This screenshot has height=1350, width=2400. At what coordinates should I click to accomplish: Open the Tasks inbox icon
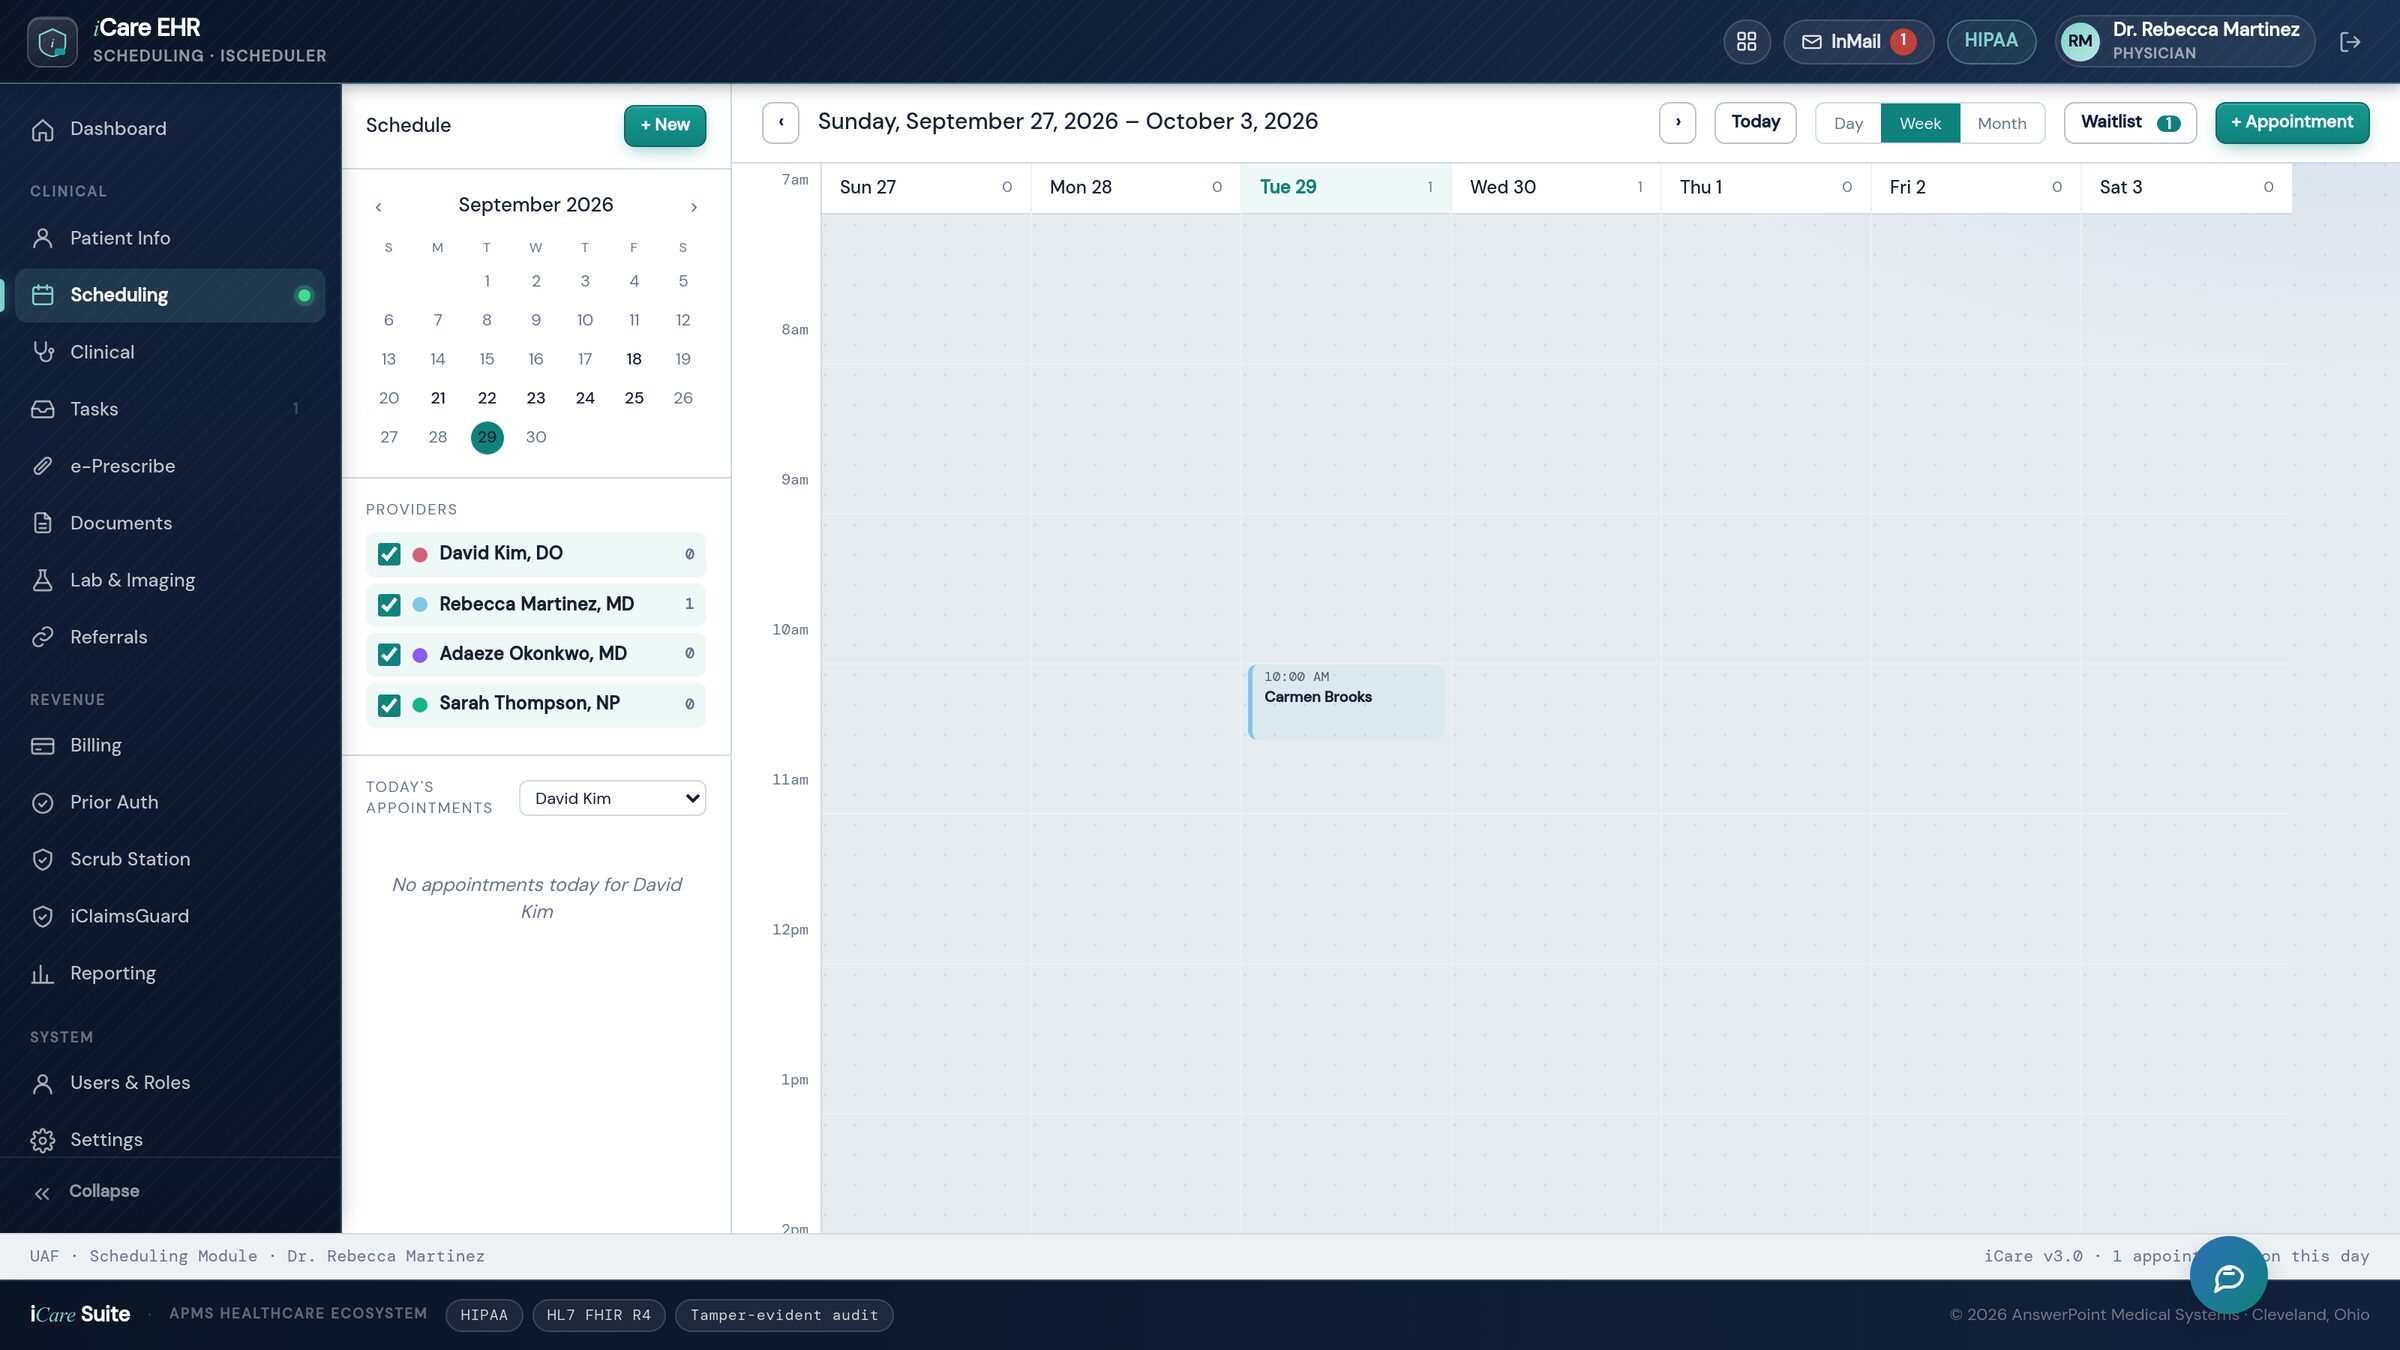click(x=42, y=409)
